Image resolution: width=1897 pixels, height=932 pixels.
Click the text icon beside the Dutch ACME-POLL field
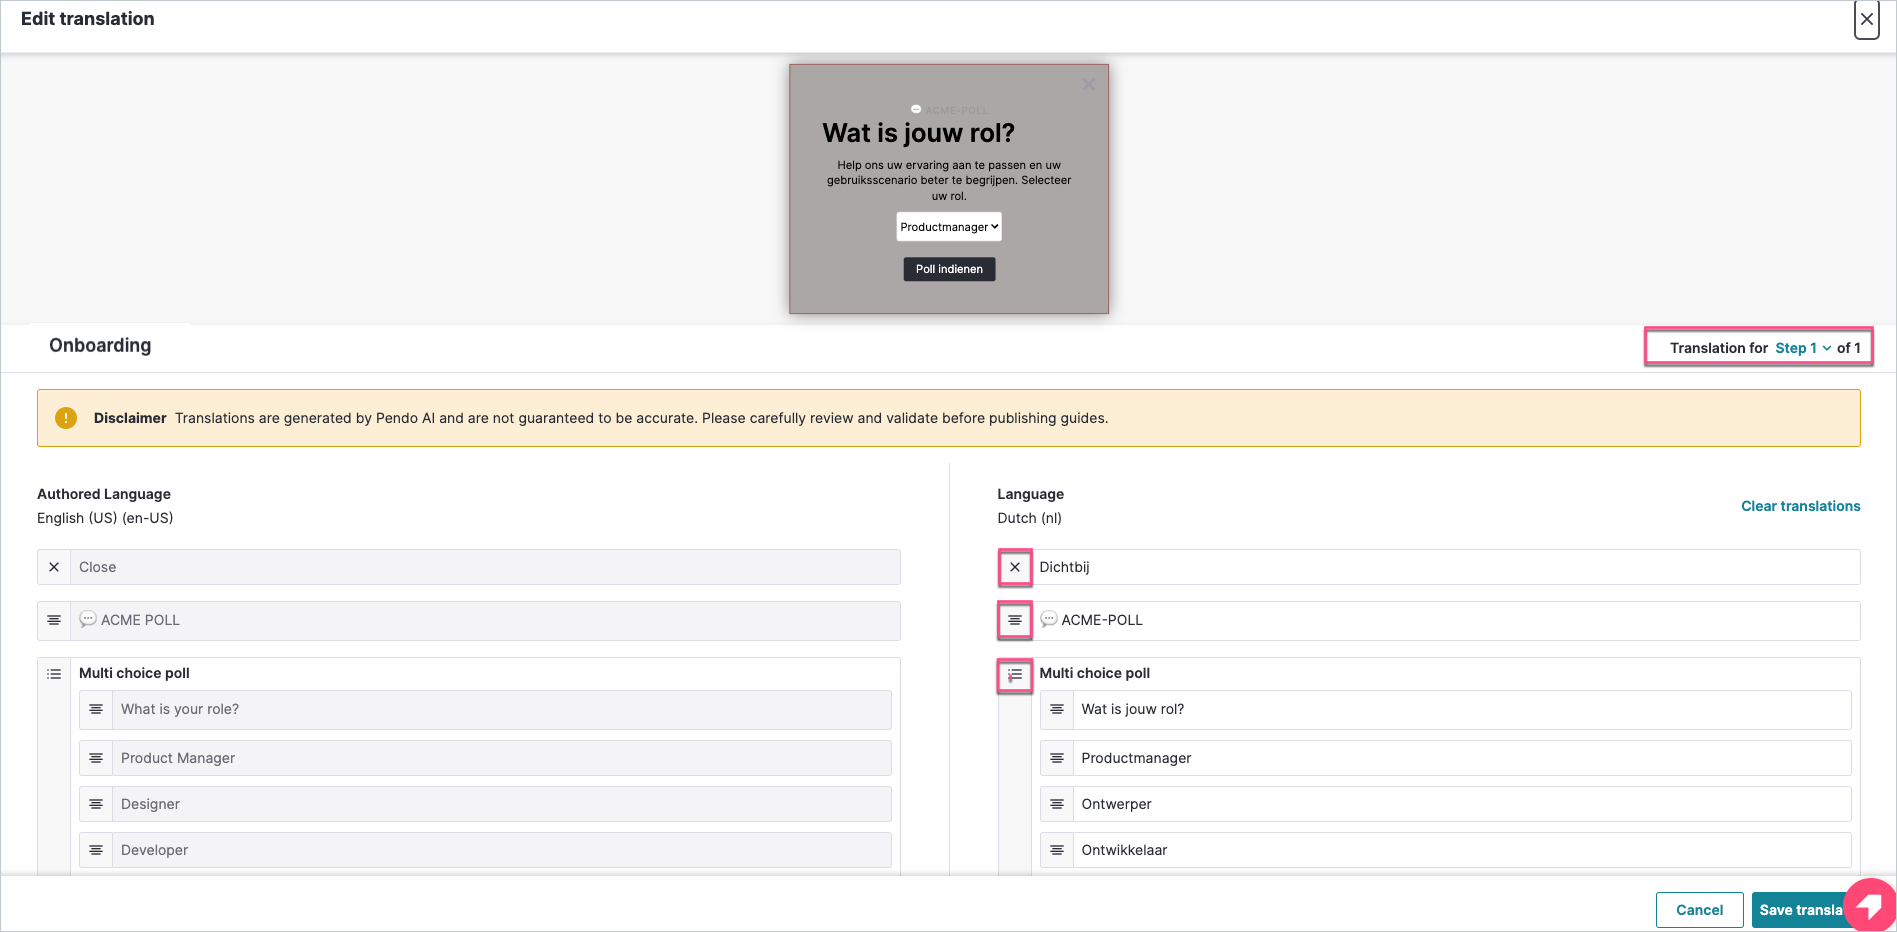(x=1014, y=620)
